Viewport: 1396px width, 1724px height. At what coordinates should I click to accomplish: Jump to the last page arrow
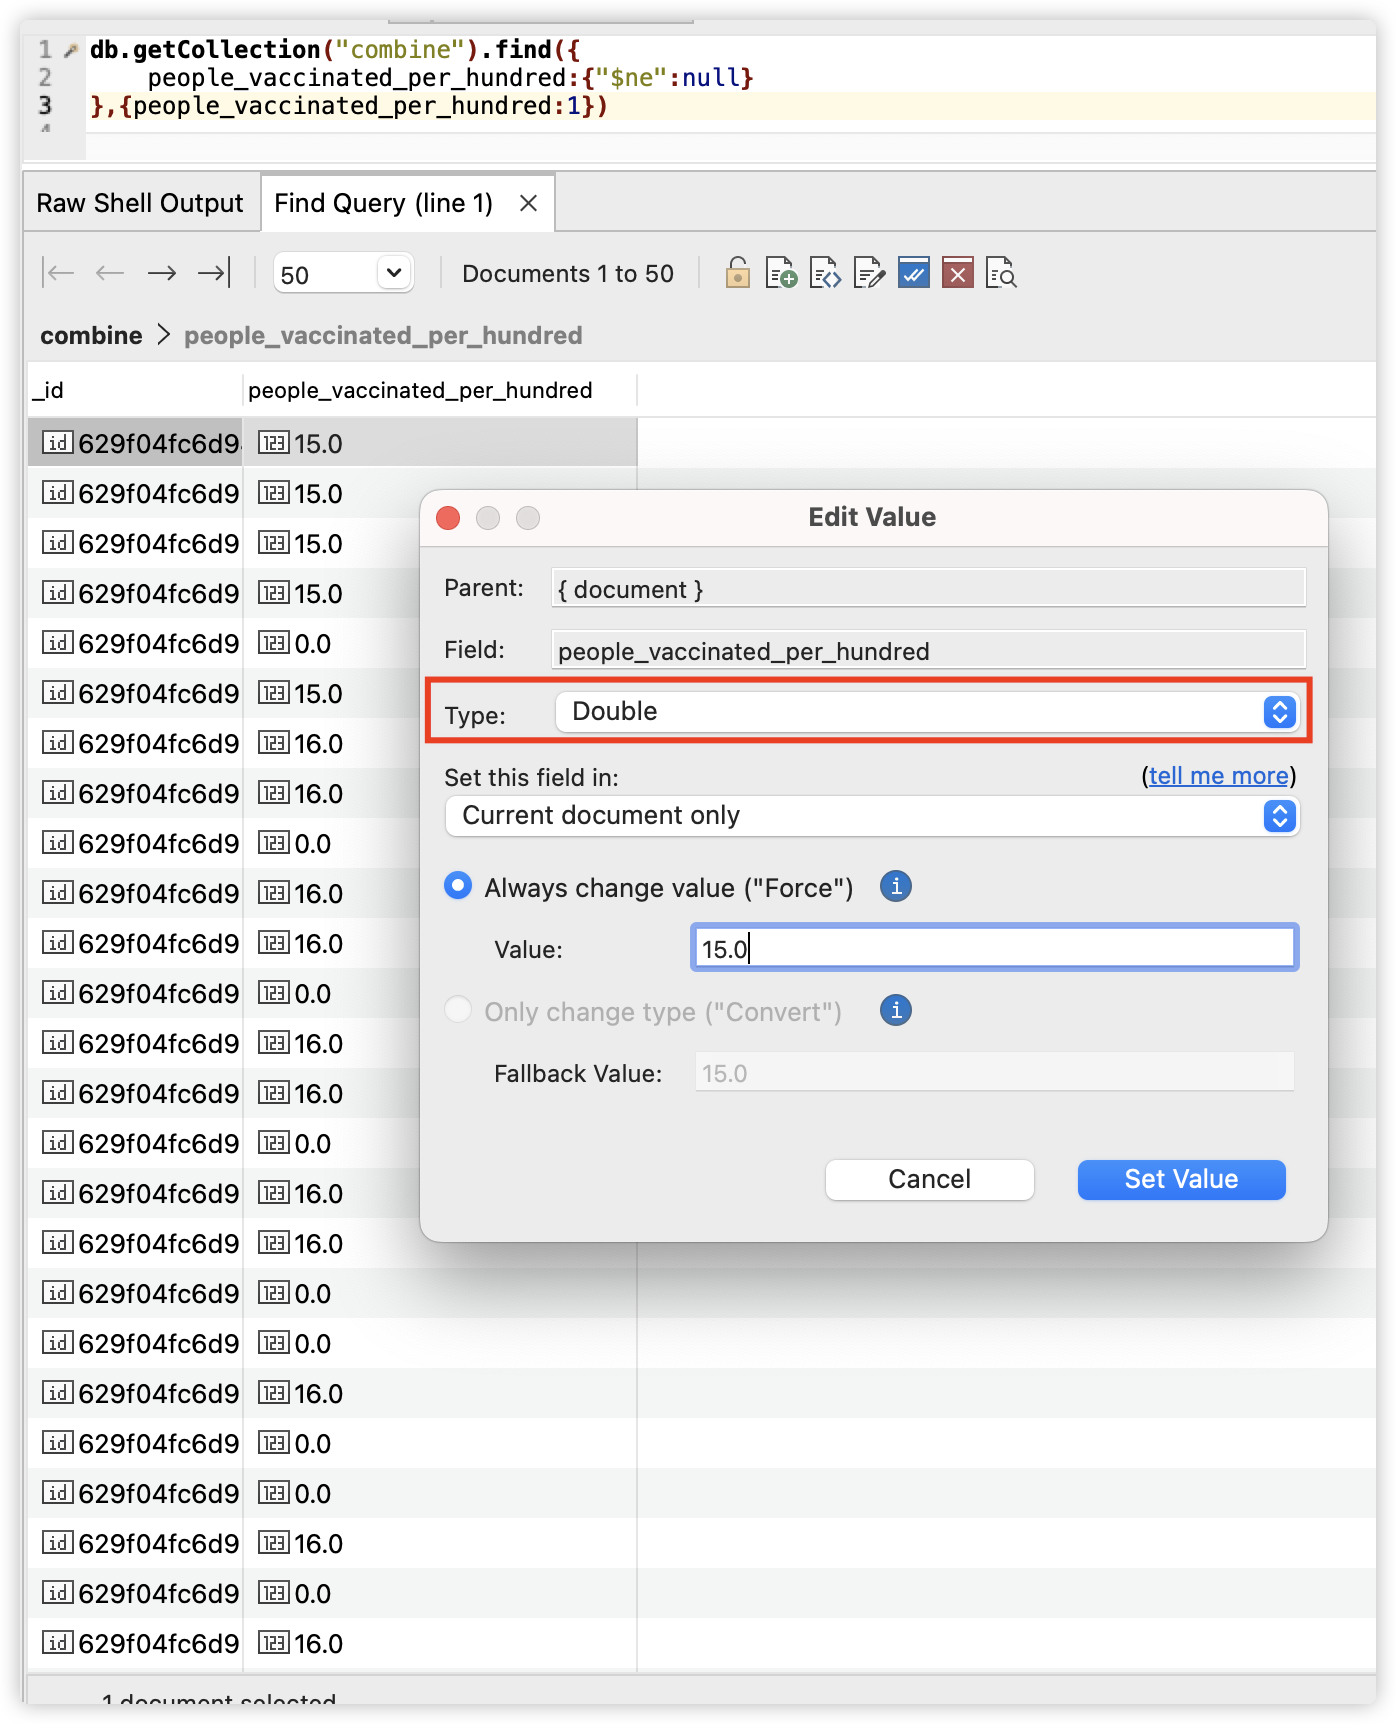tap(214, 273)
